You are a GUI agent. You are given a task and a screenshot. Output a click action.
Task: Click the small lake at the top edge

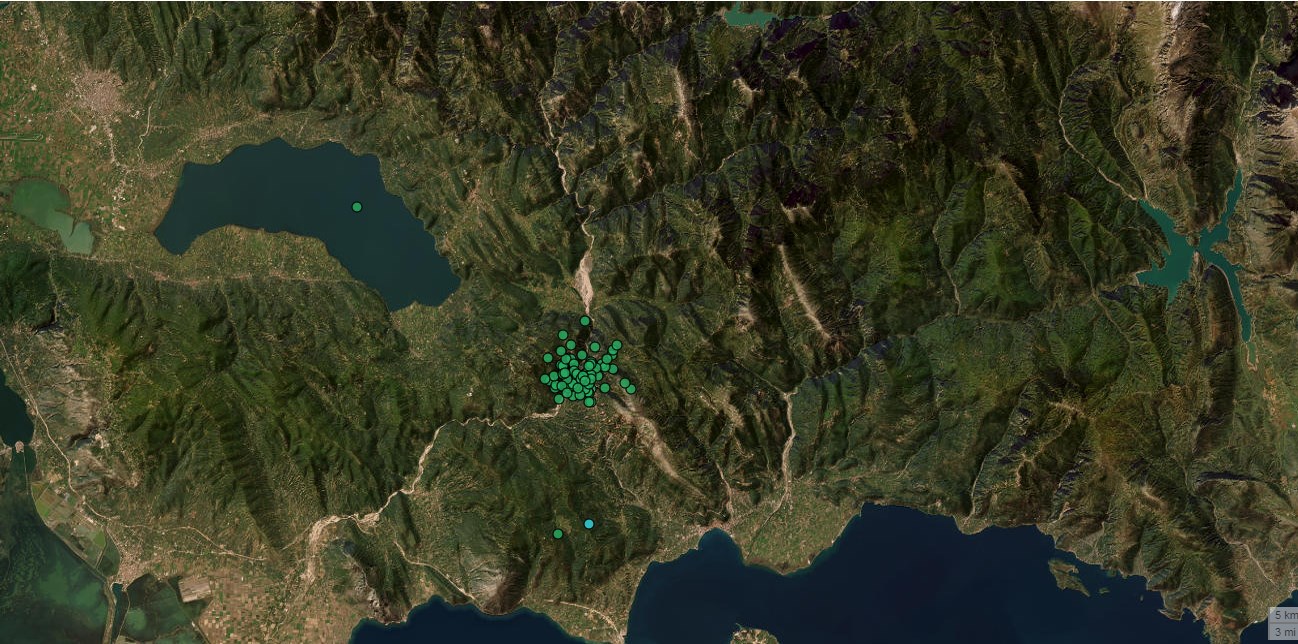[x=750, y=16]
